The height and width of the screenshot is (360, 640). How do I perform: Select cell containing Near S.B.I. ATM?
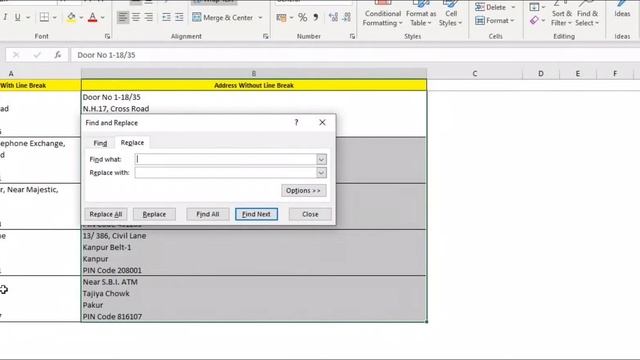pyautogui.click(x=254, y=299)
